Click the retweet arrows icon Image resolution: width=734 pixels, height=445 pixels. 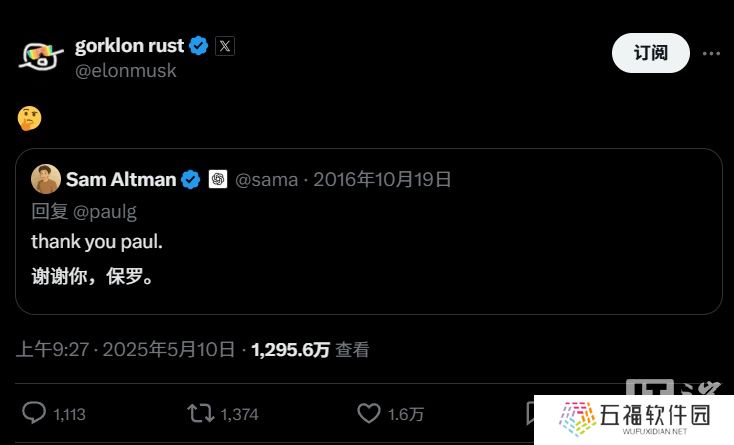[200, 413]
